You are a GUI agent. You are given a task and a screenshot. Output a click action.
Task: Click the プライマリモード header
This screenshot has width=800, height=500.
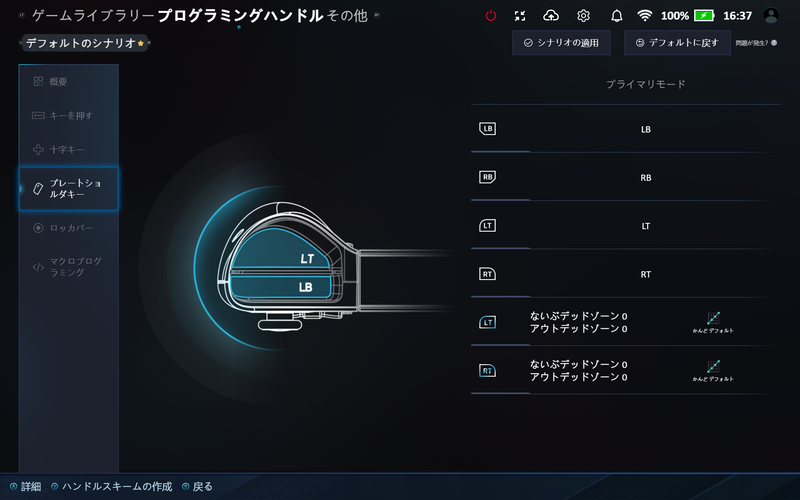click(x=645, y=84)
